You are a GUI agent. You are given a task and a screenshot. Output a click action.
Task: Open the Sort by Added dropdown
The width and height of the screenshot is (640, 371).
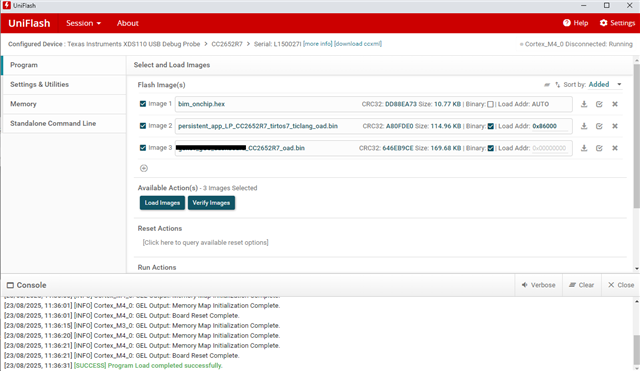click(x=605, y=84)
